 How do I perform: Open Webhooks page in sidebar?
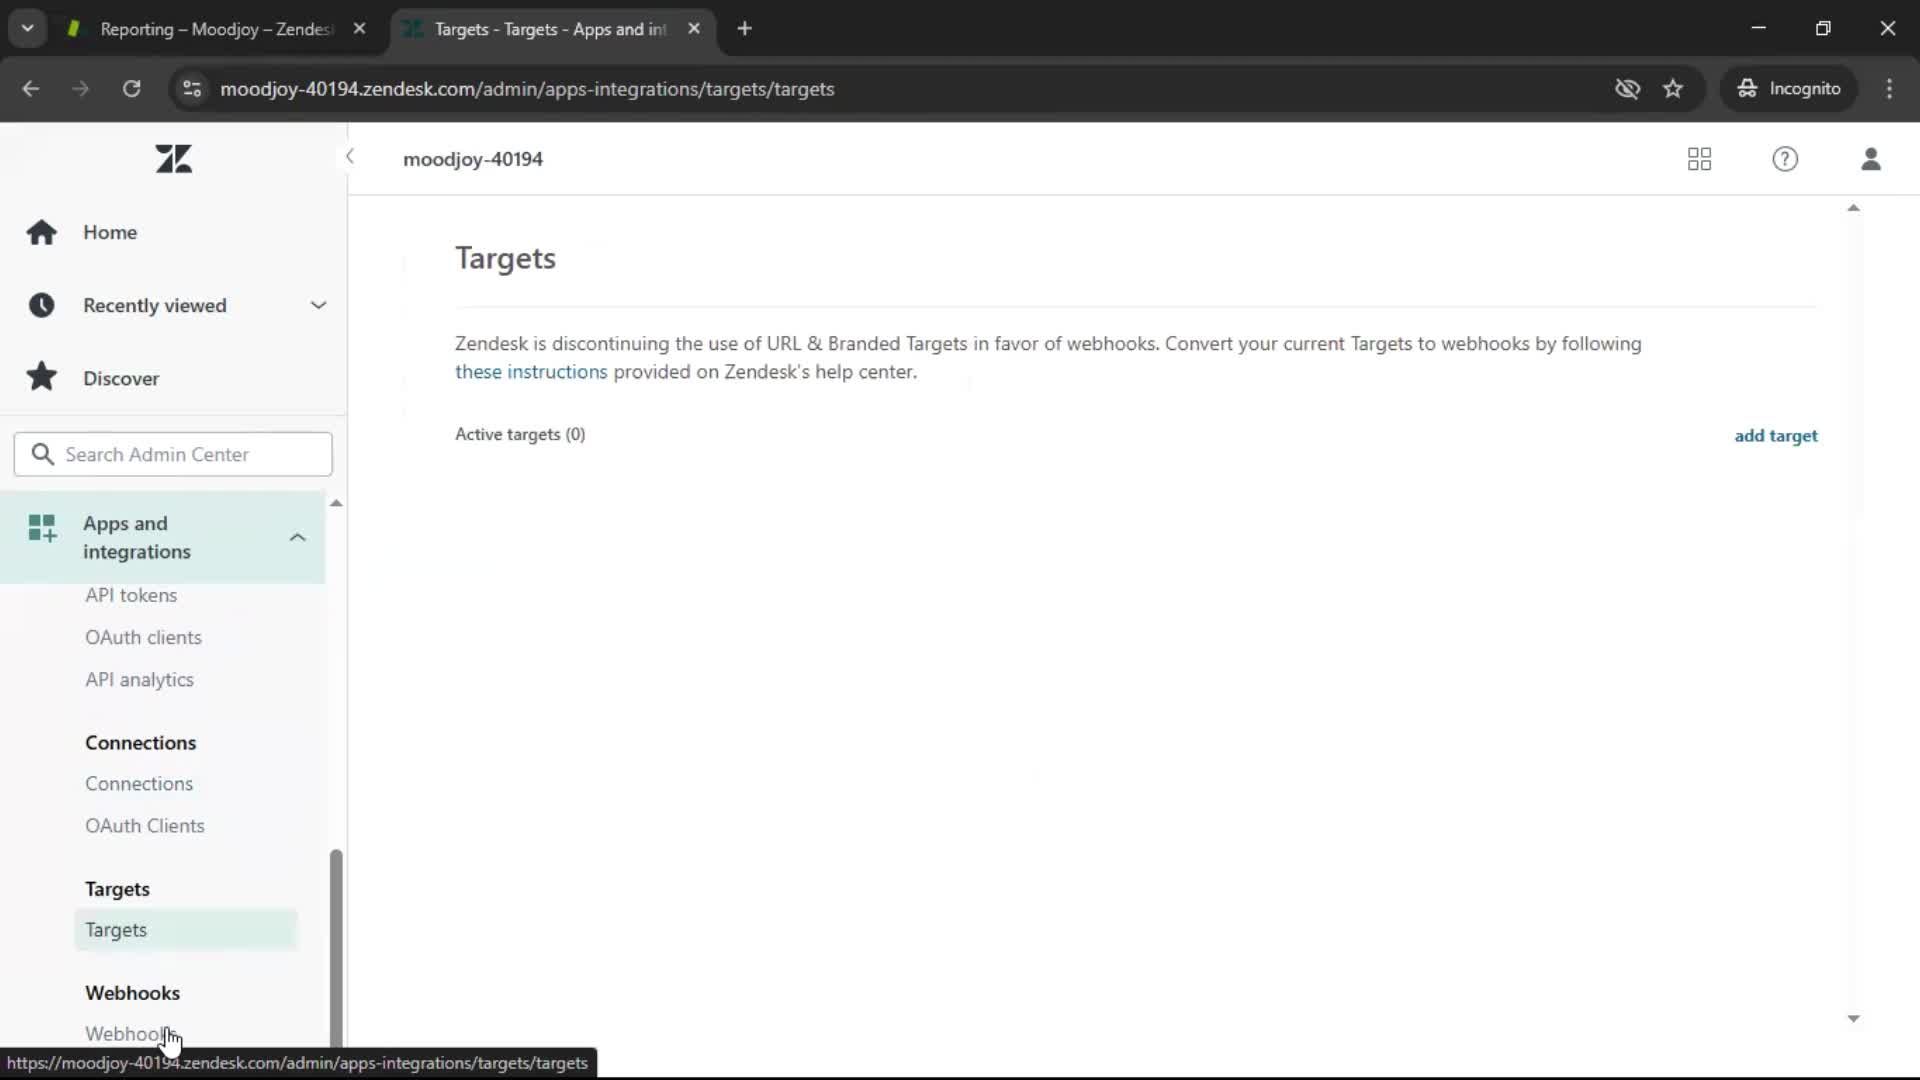(130, 1034)
